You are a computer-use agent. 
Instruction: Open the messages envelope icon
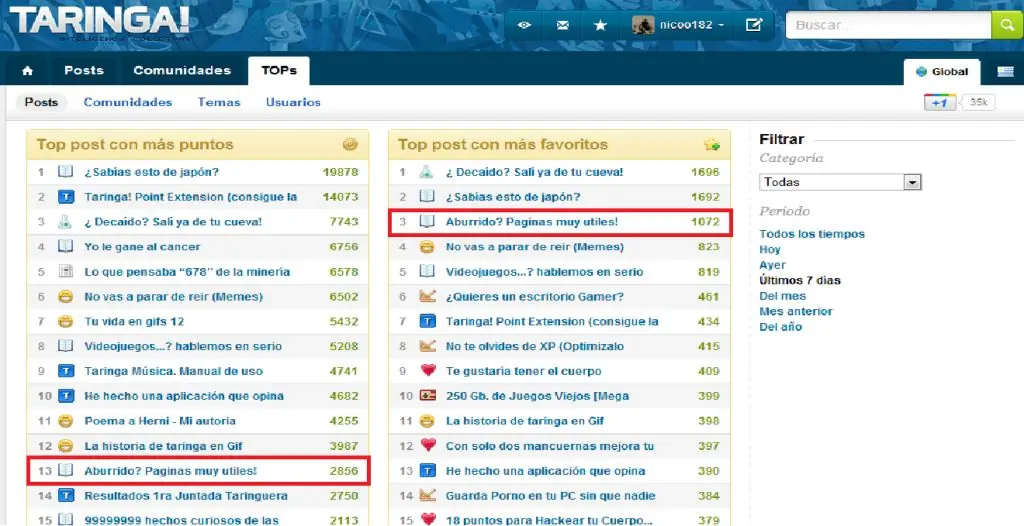(x=562, y=25)
